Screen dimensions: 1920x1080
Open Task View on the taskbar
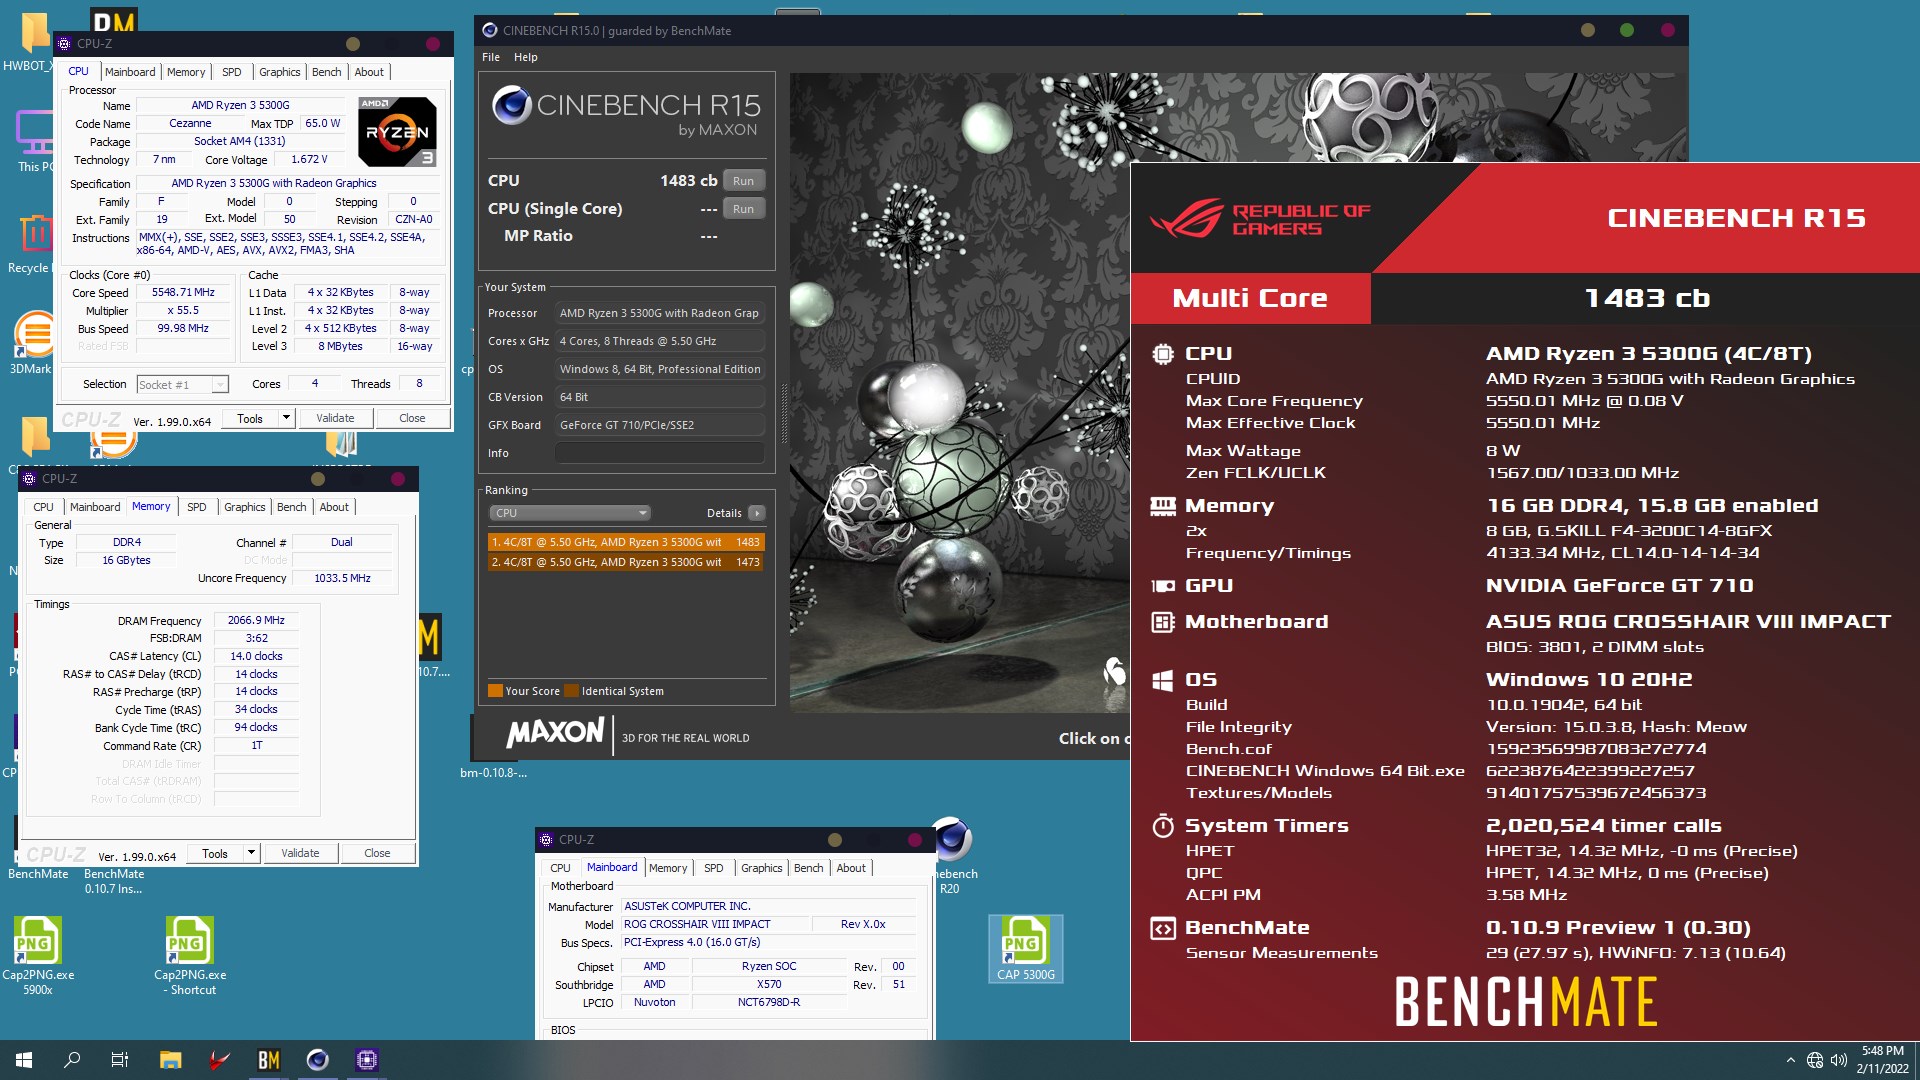click(x=120, y=1060)
